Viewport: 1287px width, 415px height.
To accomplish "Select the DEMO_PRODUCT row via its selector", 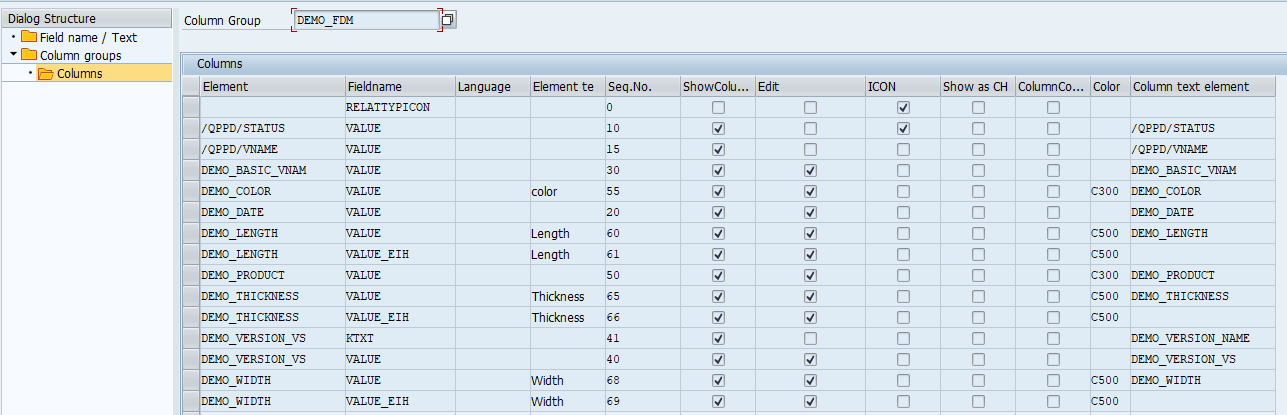I will tap(191, 275).
